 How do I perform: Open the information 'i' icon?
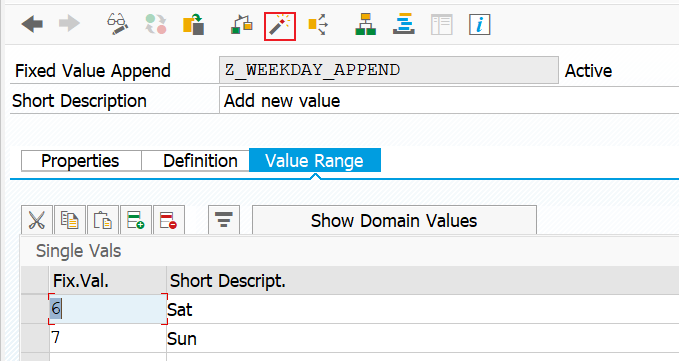coord(479,24)
